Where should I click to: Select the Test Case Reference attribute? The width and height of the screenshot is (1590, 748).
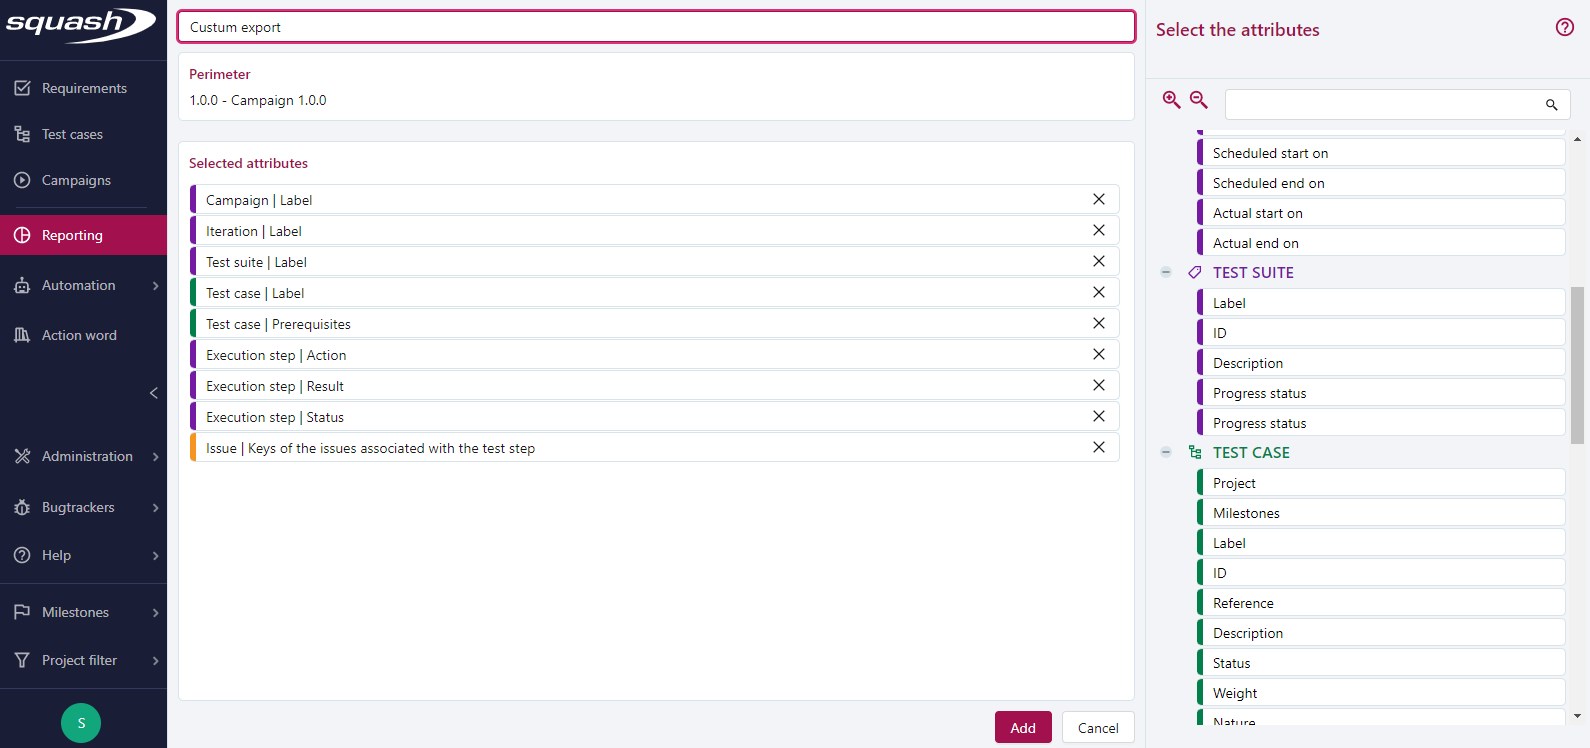(1380, 603)
